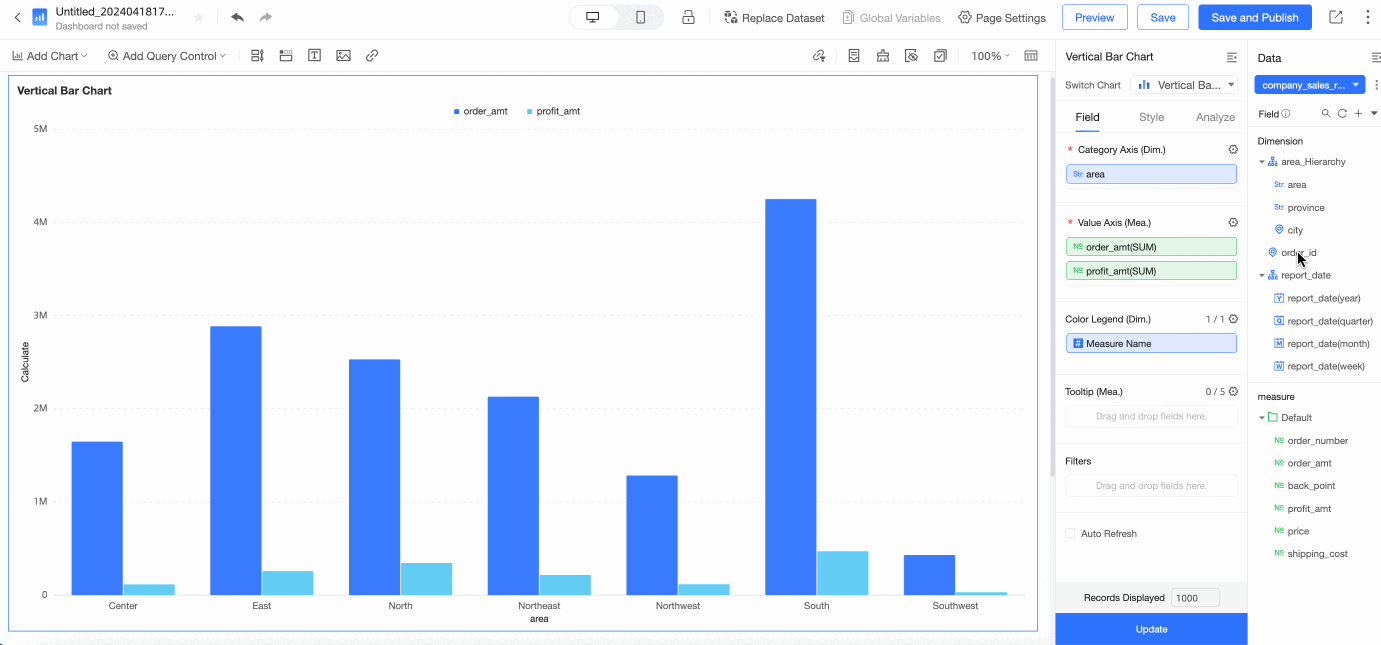Click the Update button
The height and width of the screenshot is (645, 1381).
tap(1151, 629)
